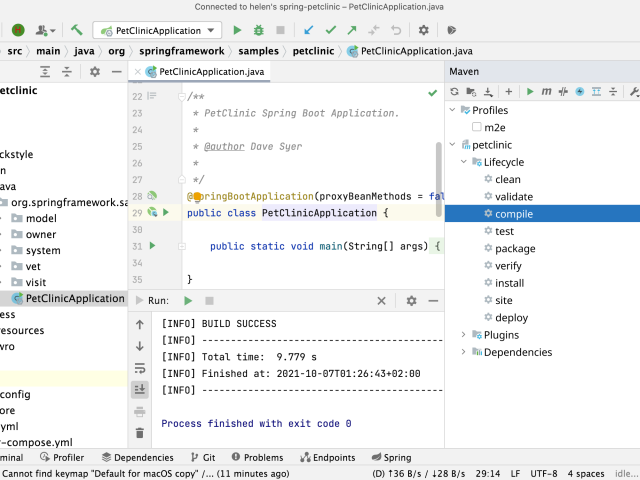This screenshot has height=480, width=640.
Task: Click the Rollback undo arrow icon
Action: point(396,30)
